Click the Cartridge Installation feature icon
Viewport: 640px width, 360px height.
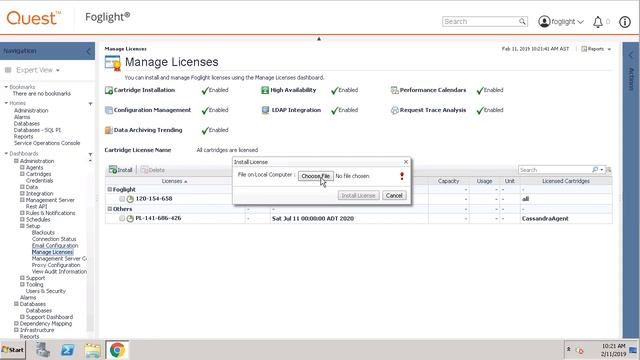[109, 90]
